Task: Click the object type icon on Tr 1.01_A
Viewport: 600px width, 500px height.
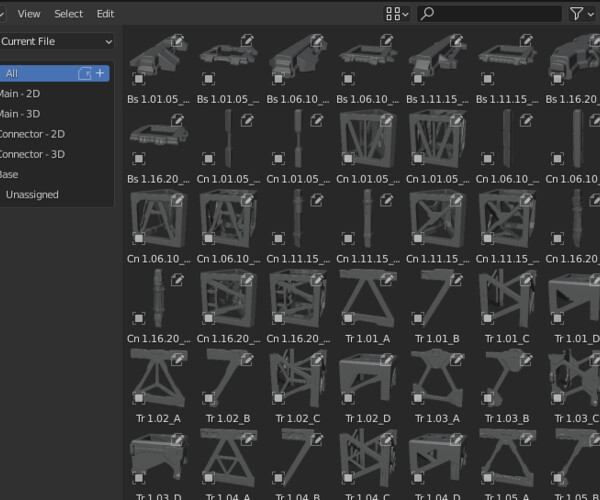Action: click(348, 318)
